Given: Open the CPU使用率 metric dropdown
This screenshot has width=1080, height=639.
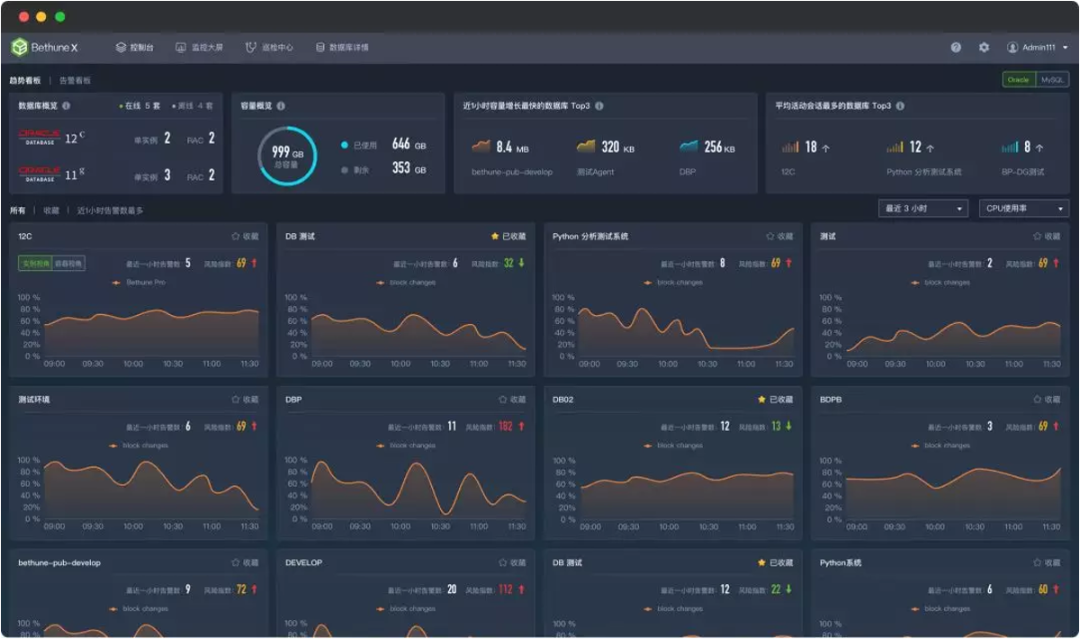Looking at the screenshot, I should 1024,209.
